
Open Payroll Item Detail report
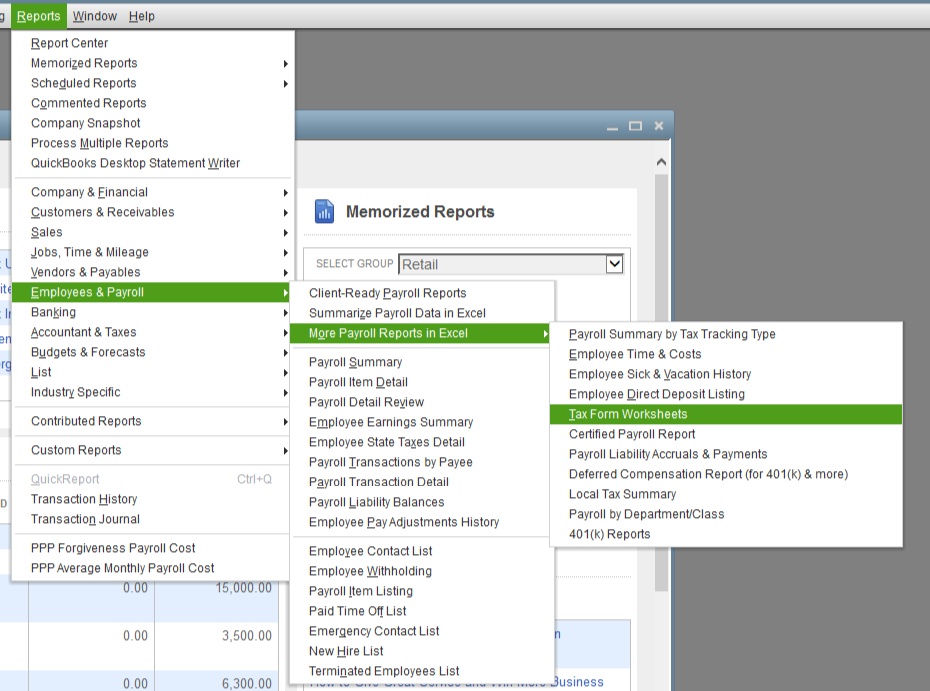[422, 383]
